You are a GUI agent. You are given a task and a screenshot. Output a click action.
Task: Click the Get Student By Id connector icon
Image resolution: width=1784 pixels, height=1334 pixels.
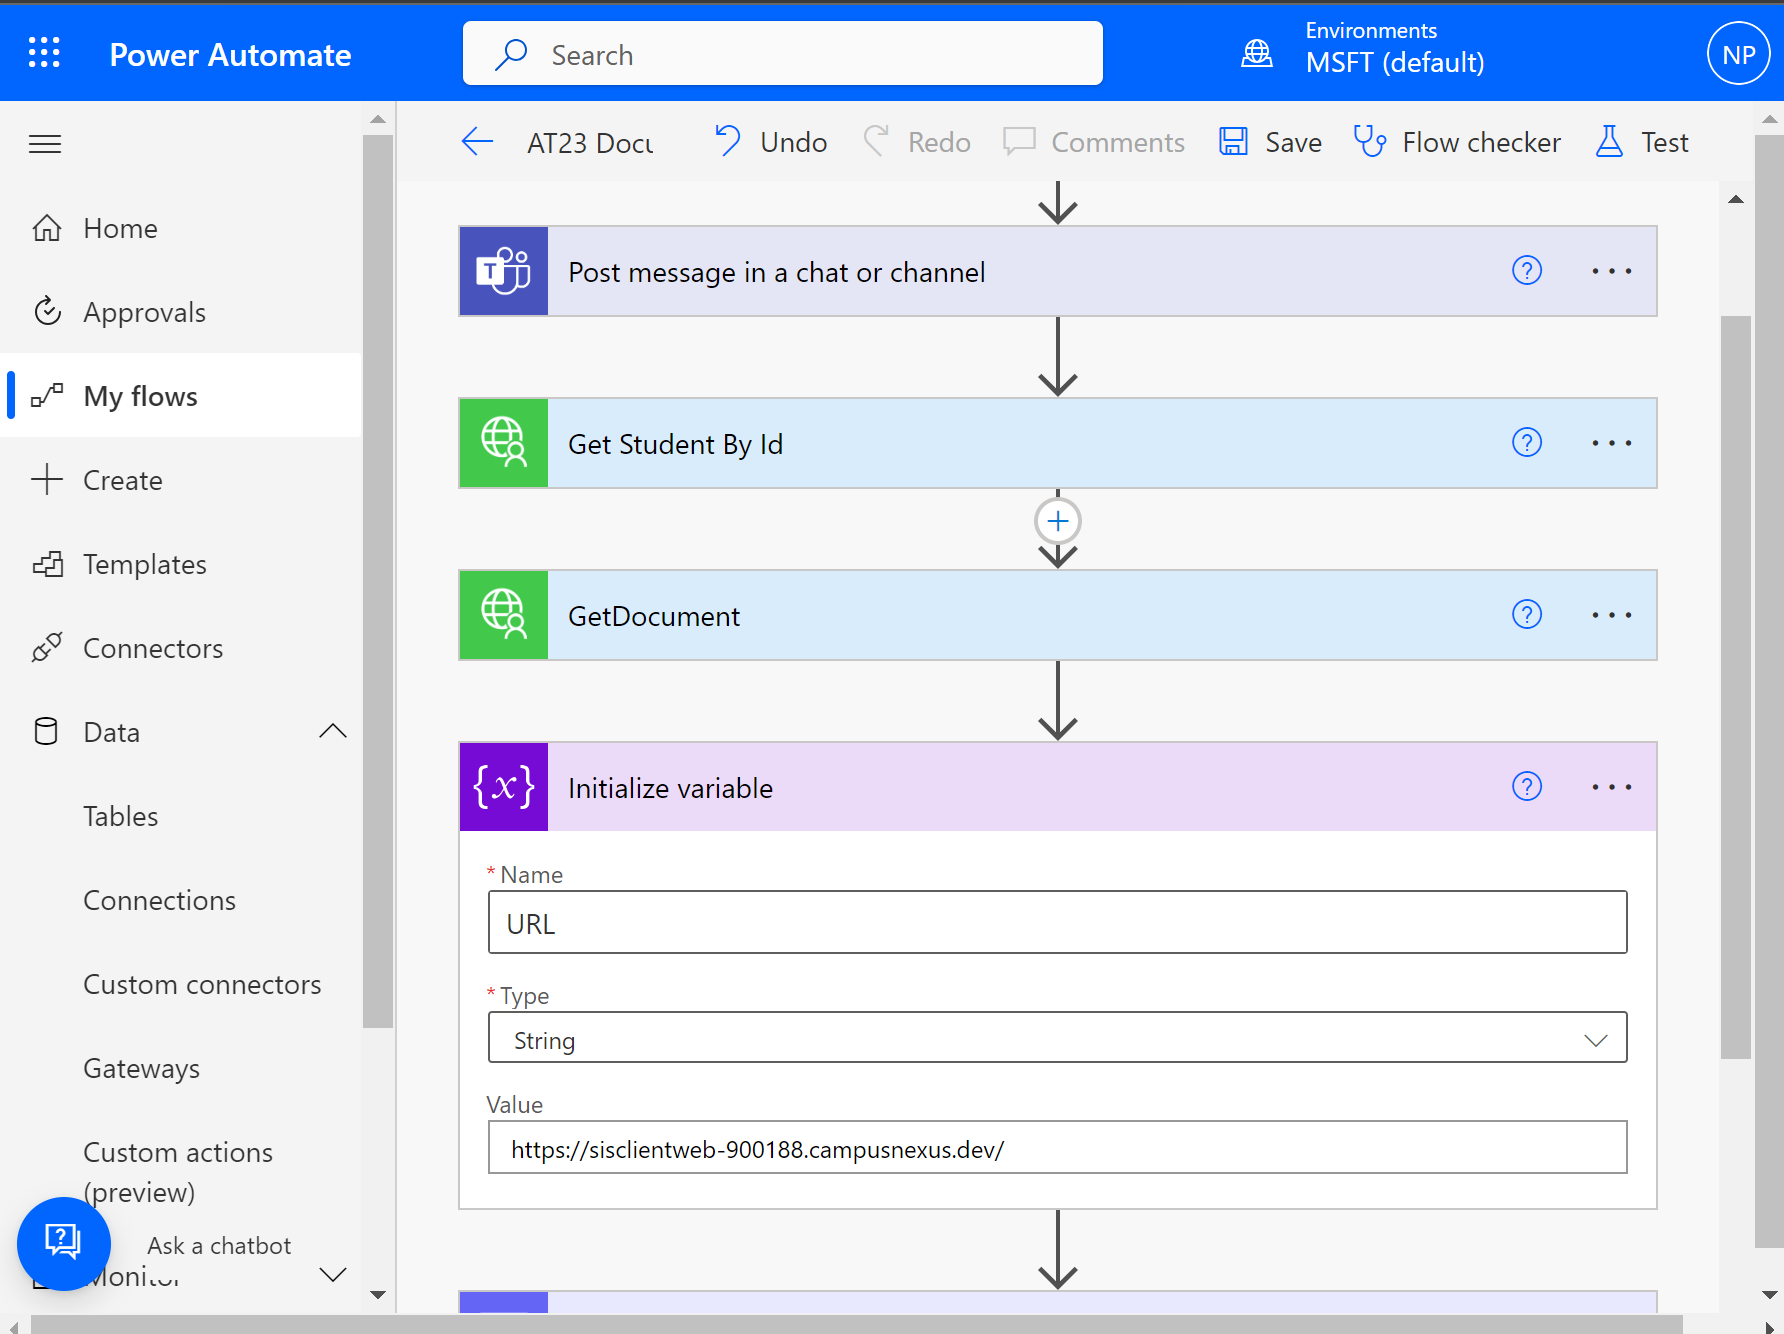pos(504,443)
